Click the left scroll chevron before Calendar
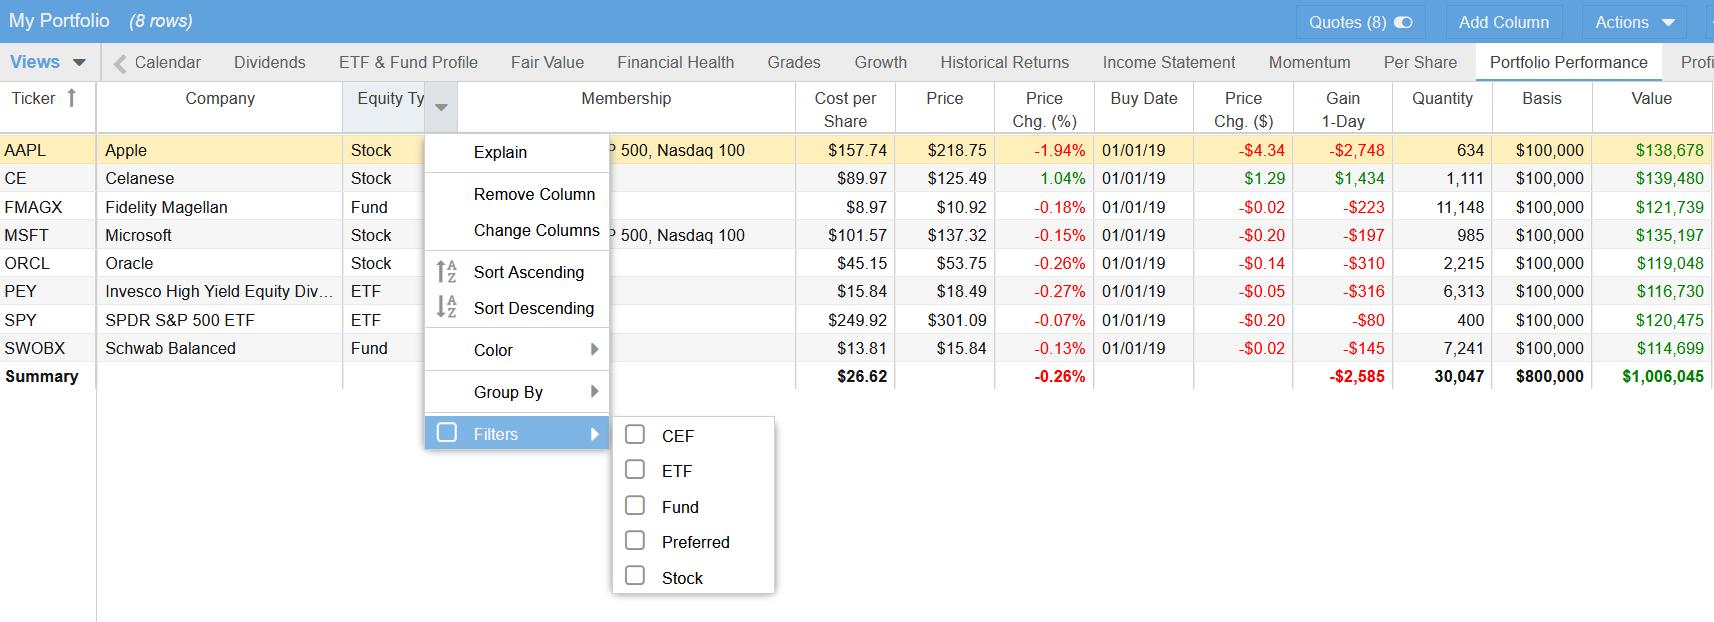 pyautogui.click(x=120, y=64)
